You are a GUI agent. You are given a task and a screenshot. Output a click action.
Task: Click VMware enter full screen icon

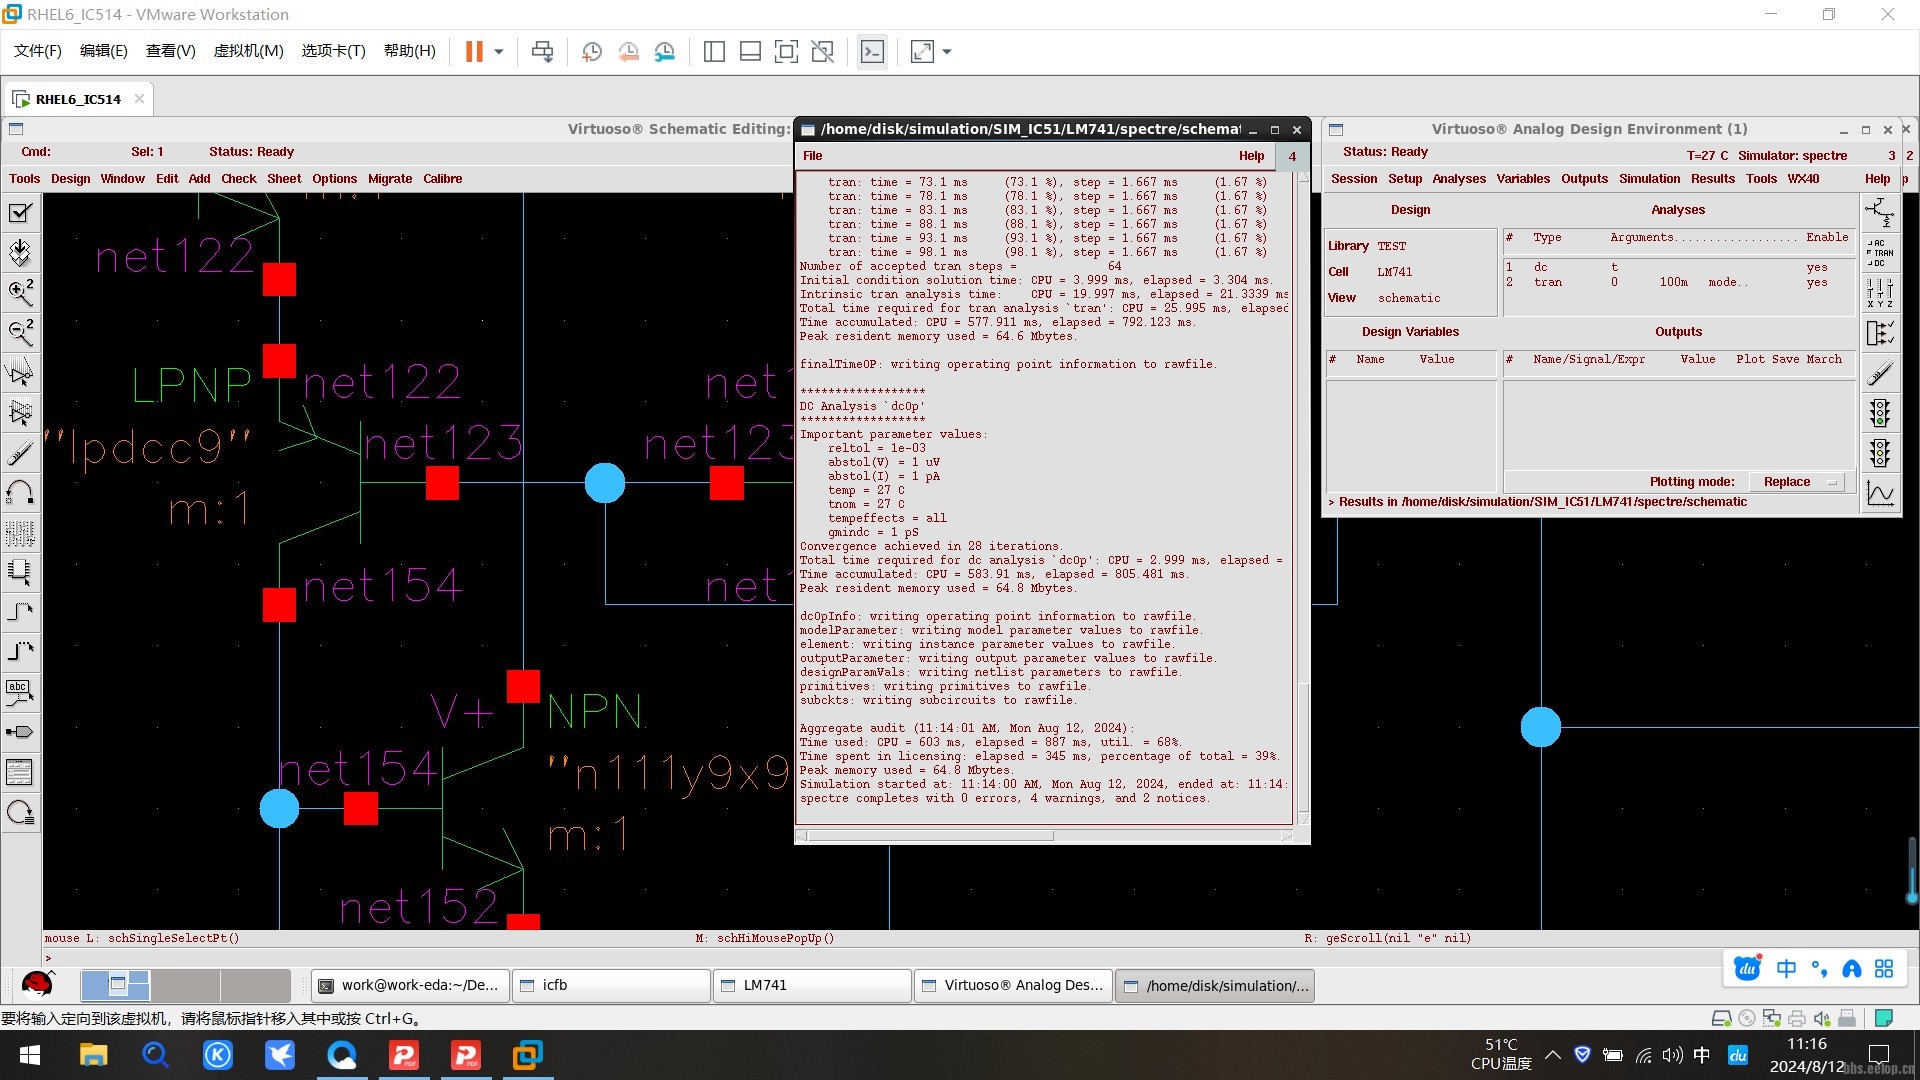coord(786,52)
